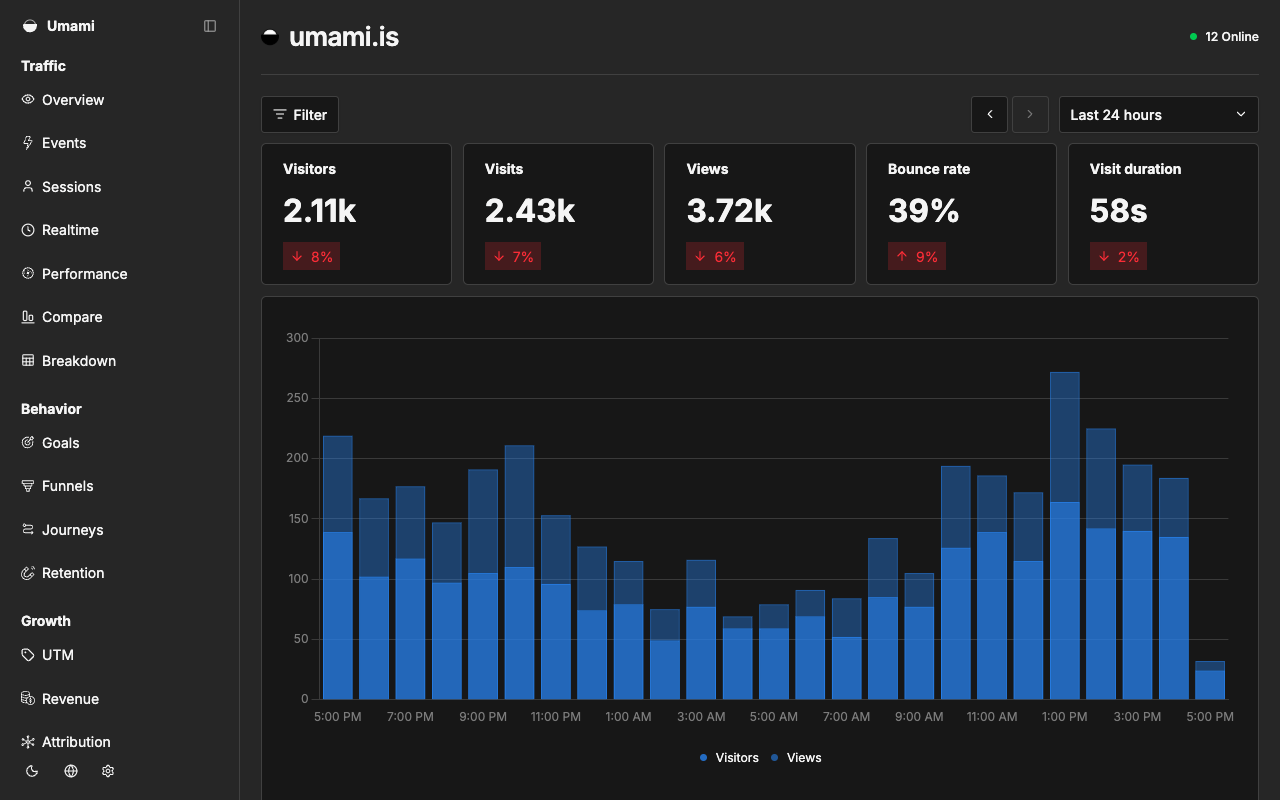Click the Compare chart icon
This screenshot has height=800, width=1280.
click(28, 317)
